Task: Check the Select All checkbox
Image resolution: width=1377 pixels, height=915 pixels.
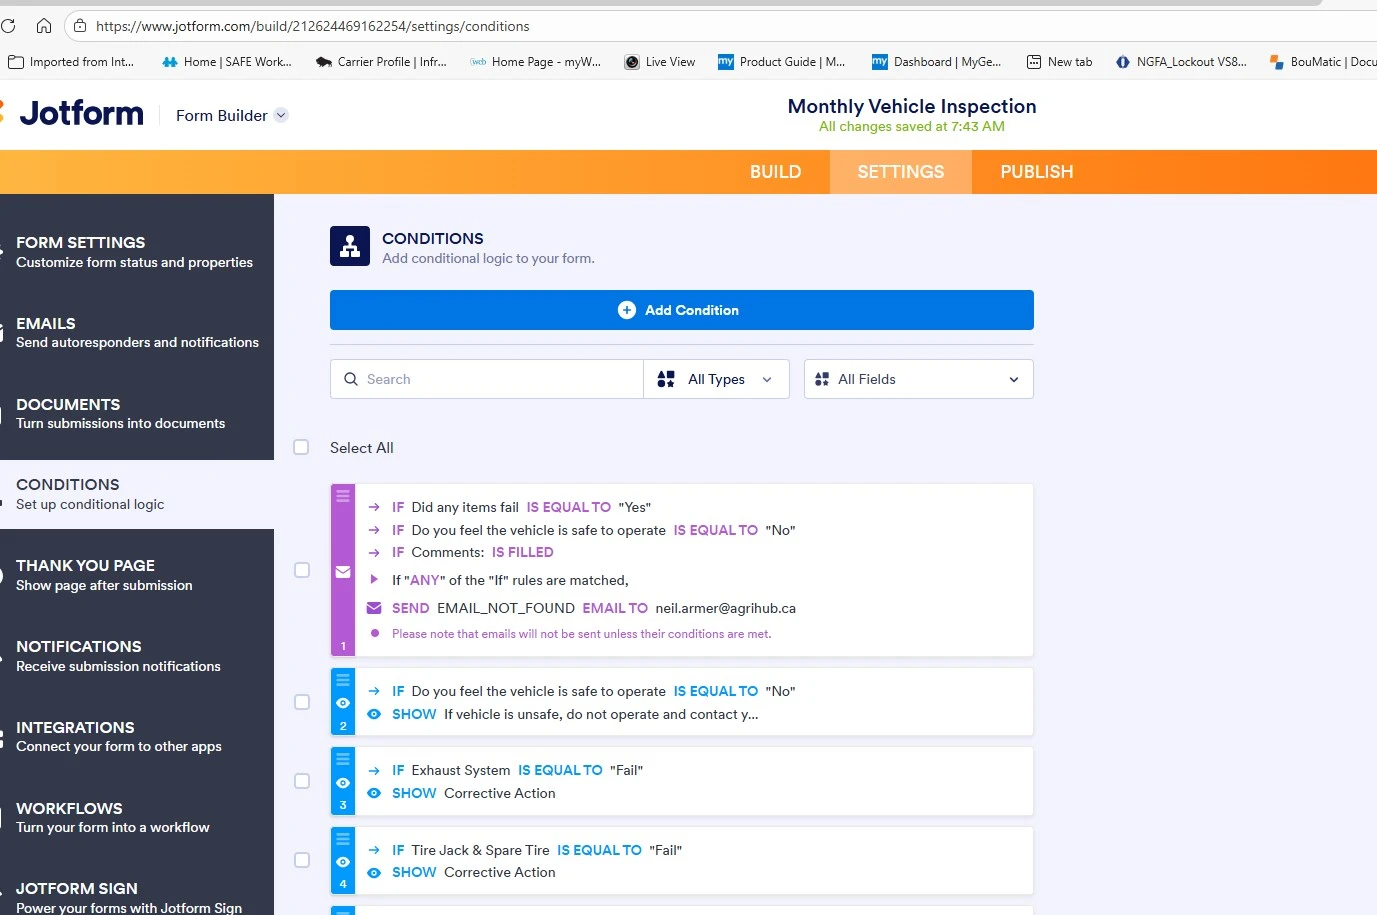Action: 301,447
